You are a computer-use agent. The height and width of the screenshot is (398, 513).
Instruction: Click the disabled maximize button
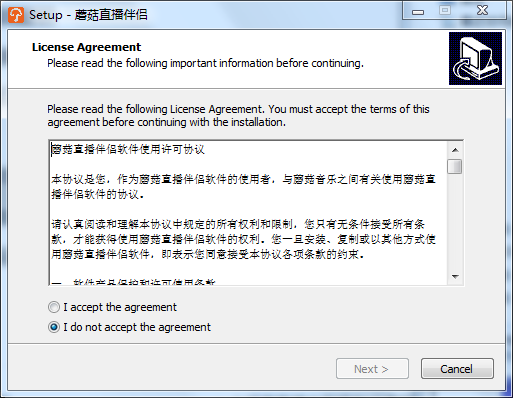tap(445, 11)
